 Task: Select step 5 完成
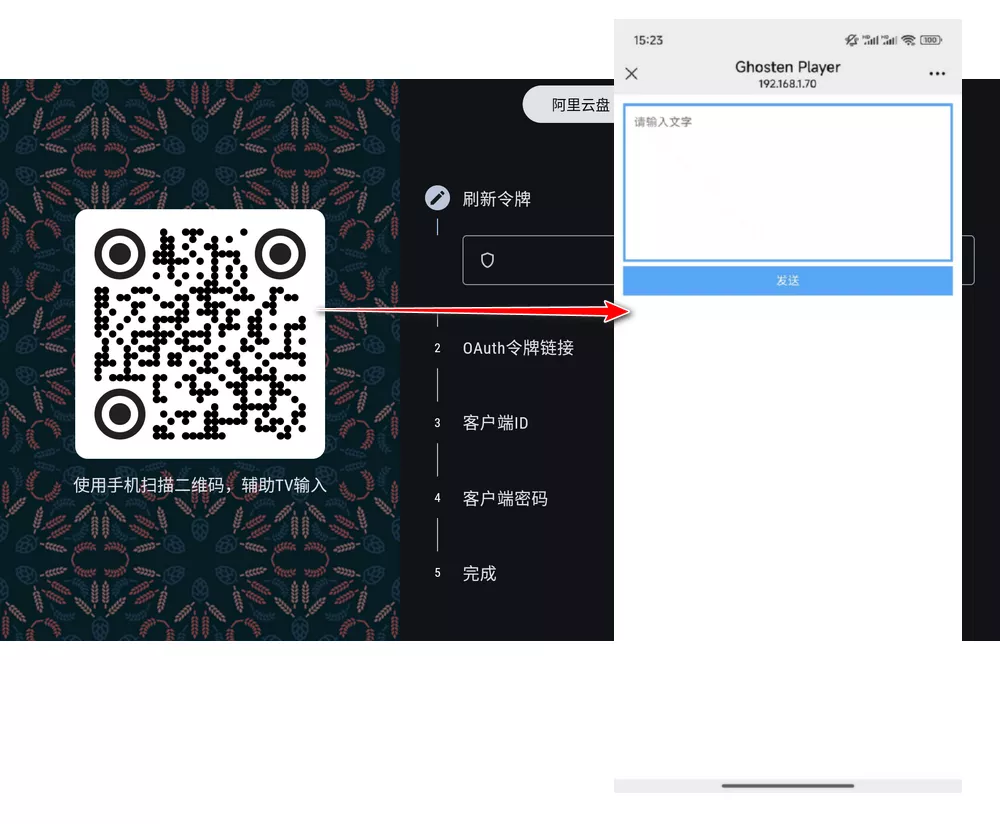(x=479, y=573)
